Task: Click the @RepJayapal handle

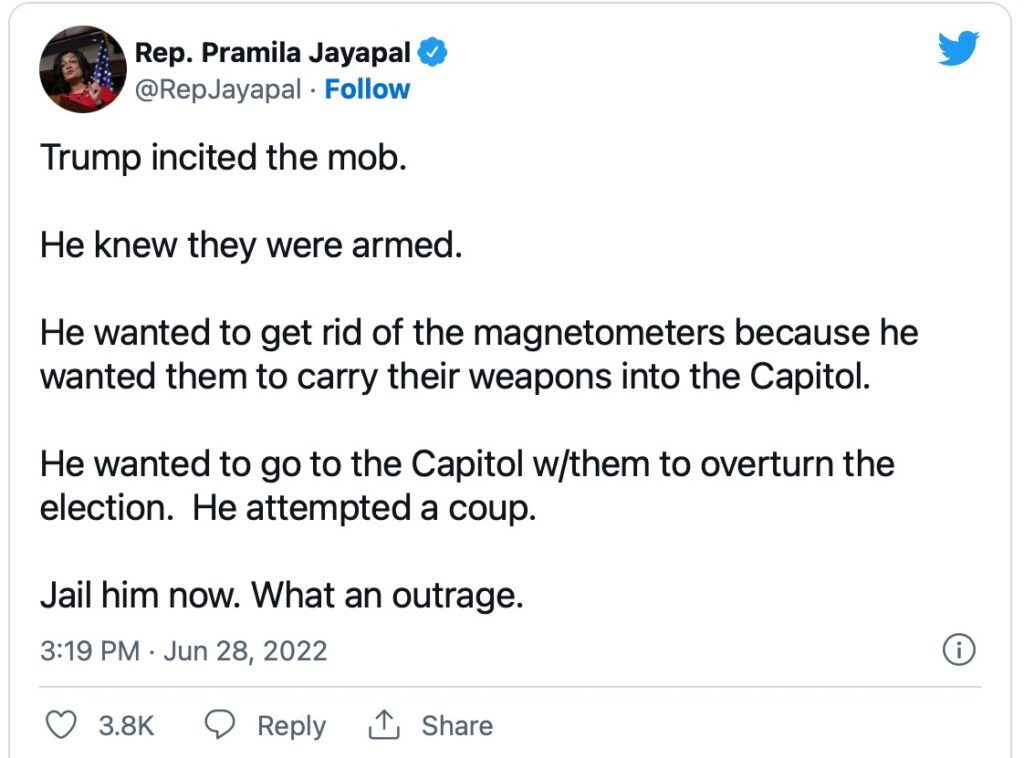Action: point(217,89)
